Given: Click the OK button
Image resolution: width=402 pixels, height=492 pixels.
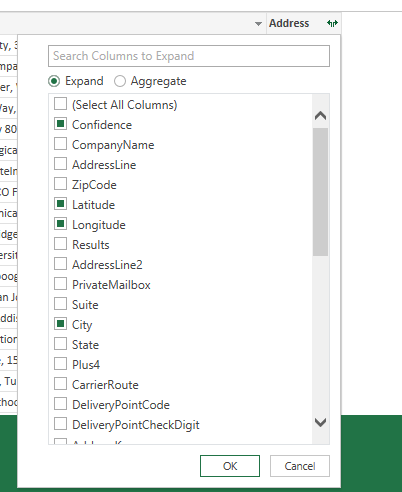Looking at the screenshot, I should point(230,466).
